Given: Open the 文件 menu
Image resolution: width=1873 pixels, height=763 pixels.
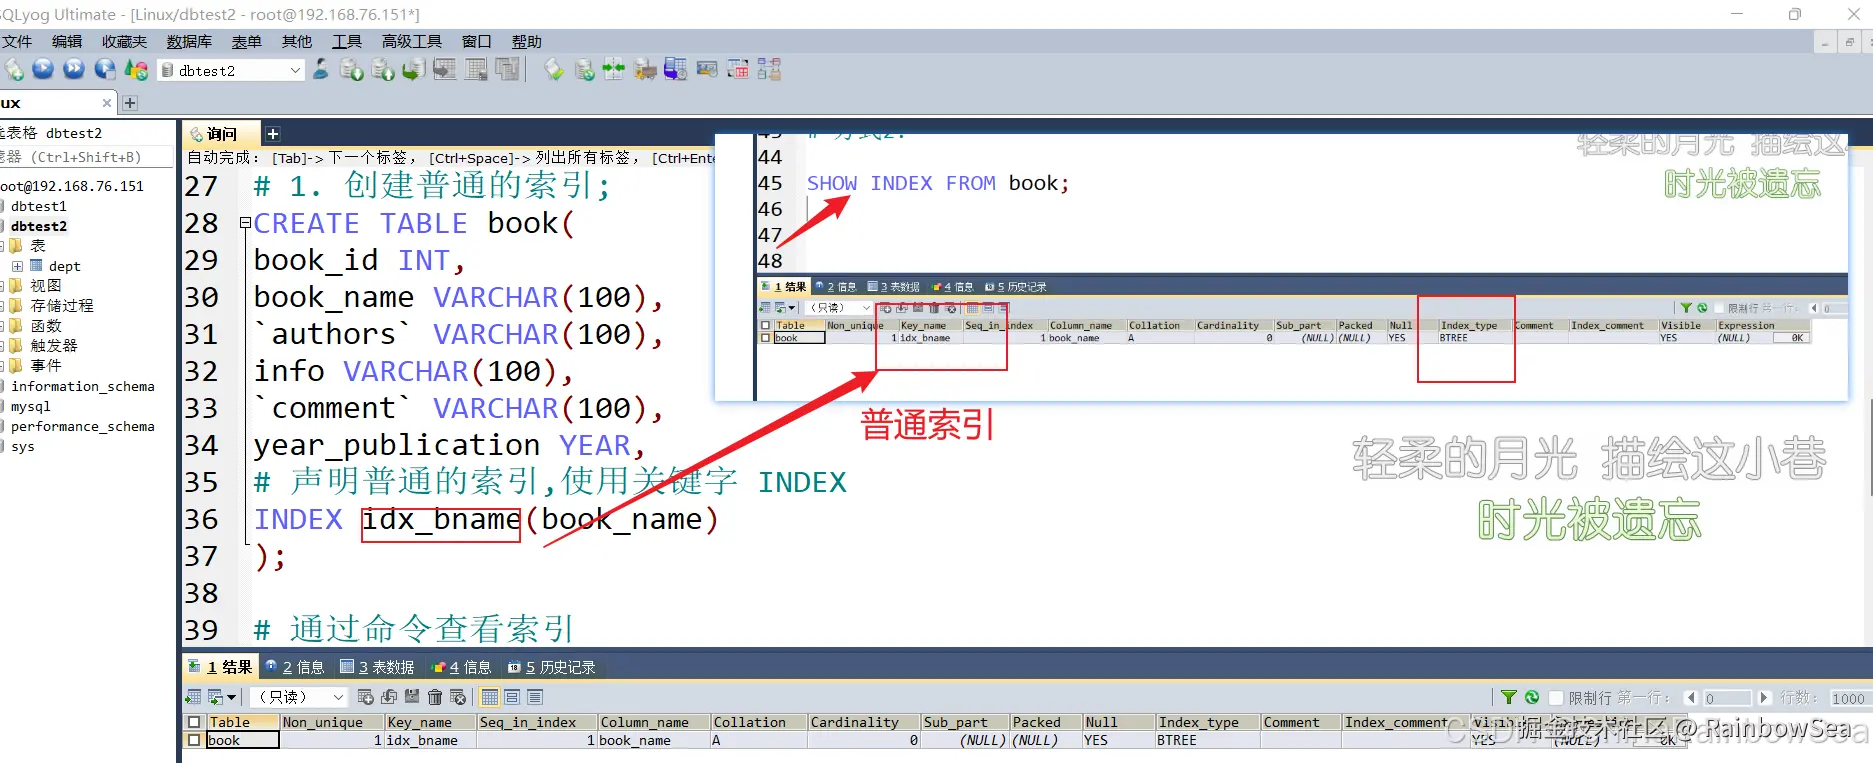Looking at the screenshot, I should (x=17, y=41).
